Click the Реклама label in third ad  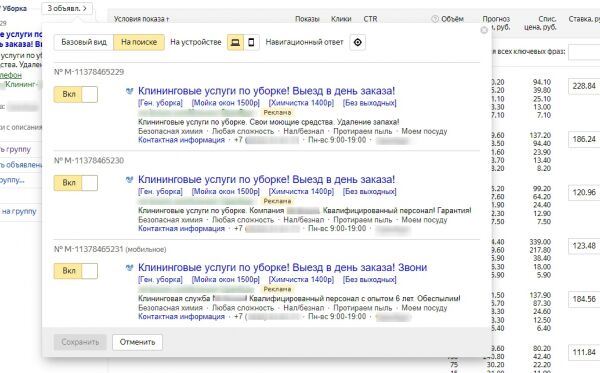[277, 289]
